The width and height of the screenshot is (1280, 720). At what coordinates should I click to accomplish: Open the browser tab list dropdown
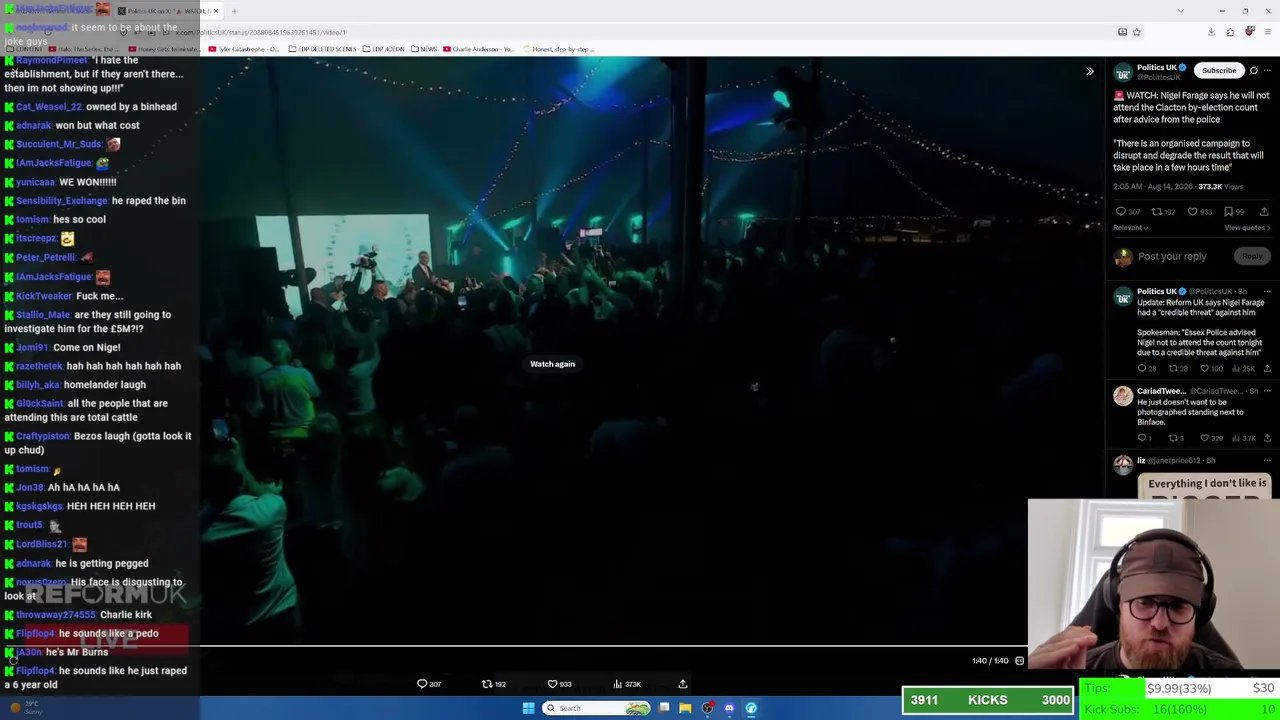(1181, 11)
